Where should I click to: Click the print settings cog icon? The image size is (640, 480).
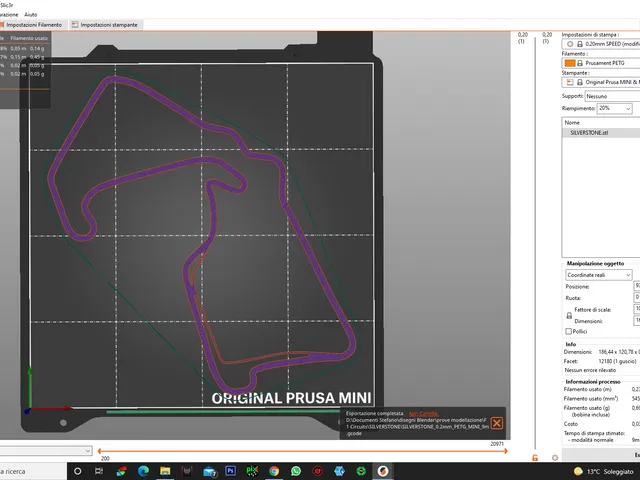click(570, 44)
